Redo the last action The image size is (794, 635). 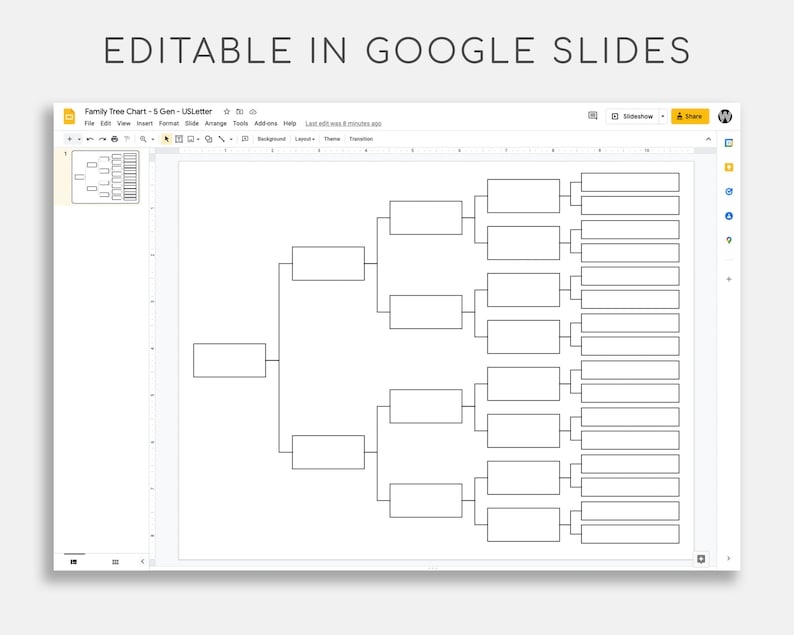[102, 139]
